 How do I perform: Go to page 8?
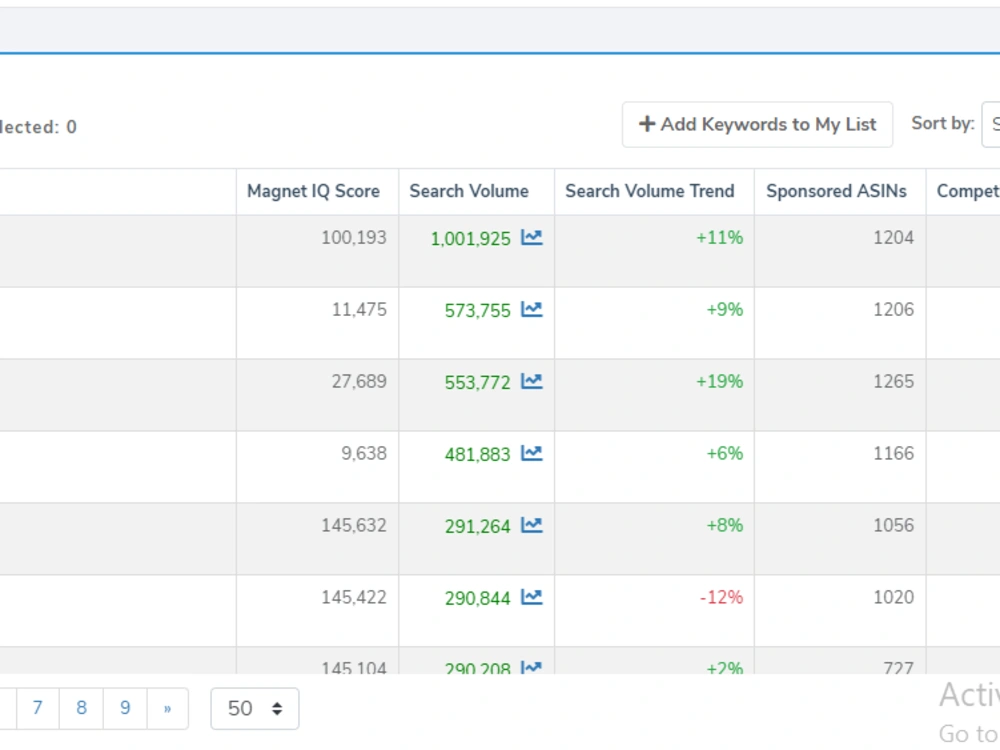point(81,709)
